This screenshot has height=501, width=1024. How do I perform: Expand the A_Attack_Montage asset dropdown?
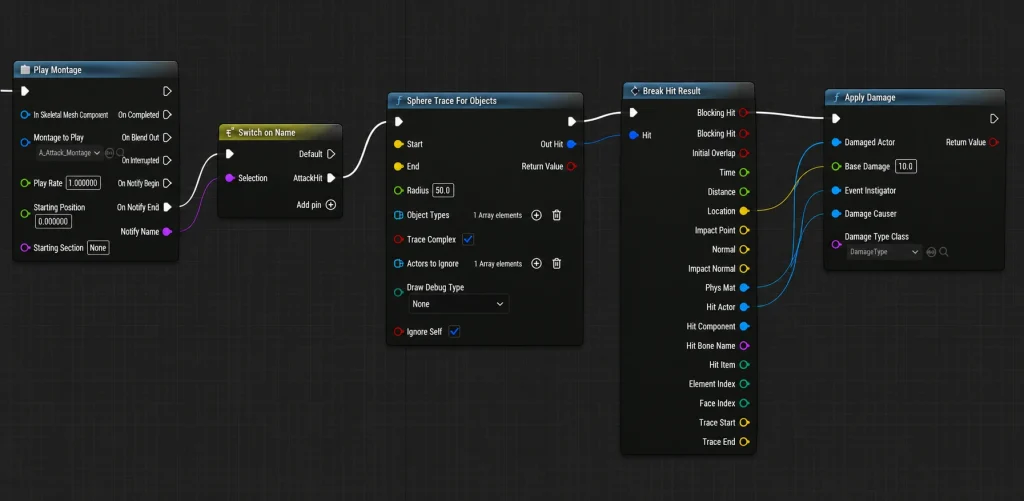[70, 152]
